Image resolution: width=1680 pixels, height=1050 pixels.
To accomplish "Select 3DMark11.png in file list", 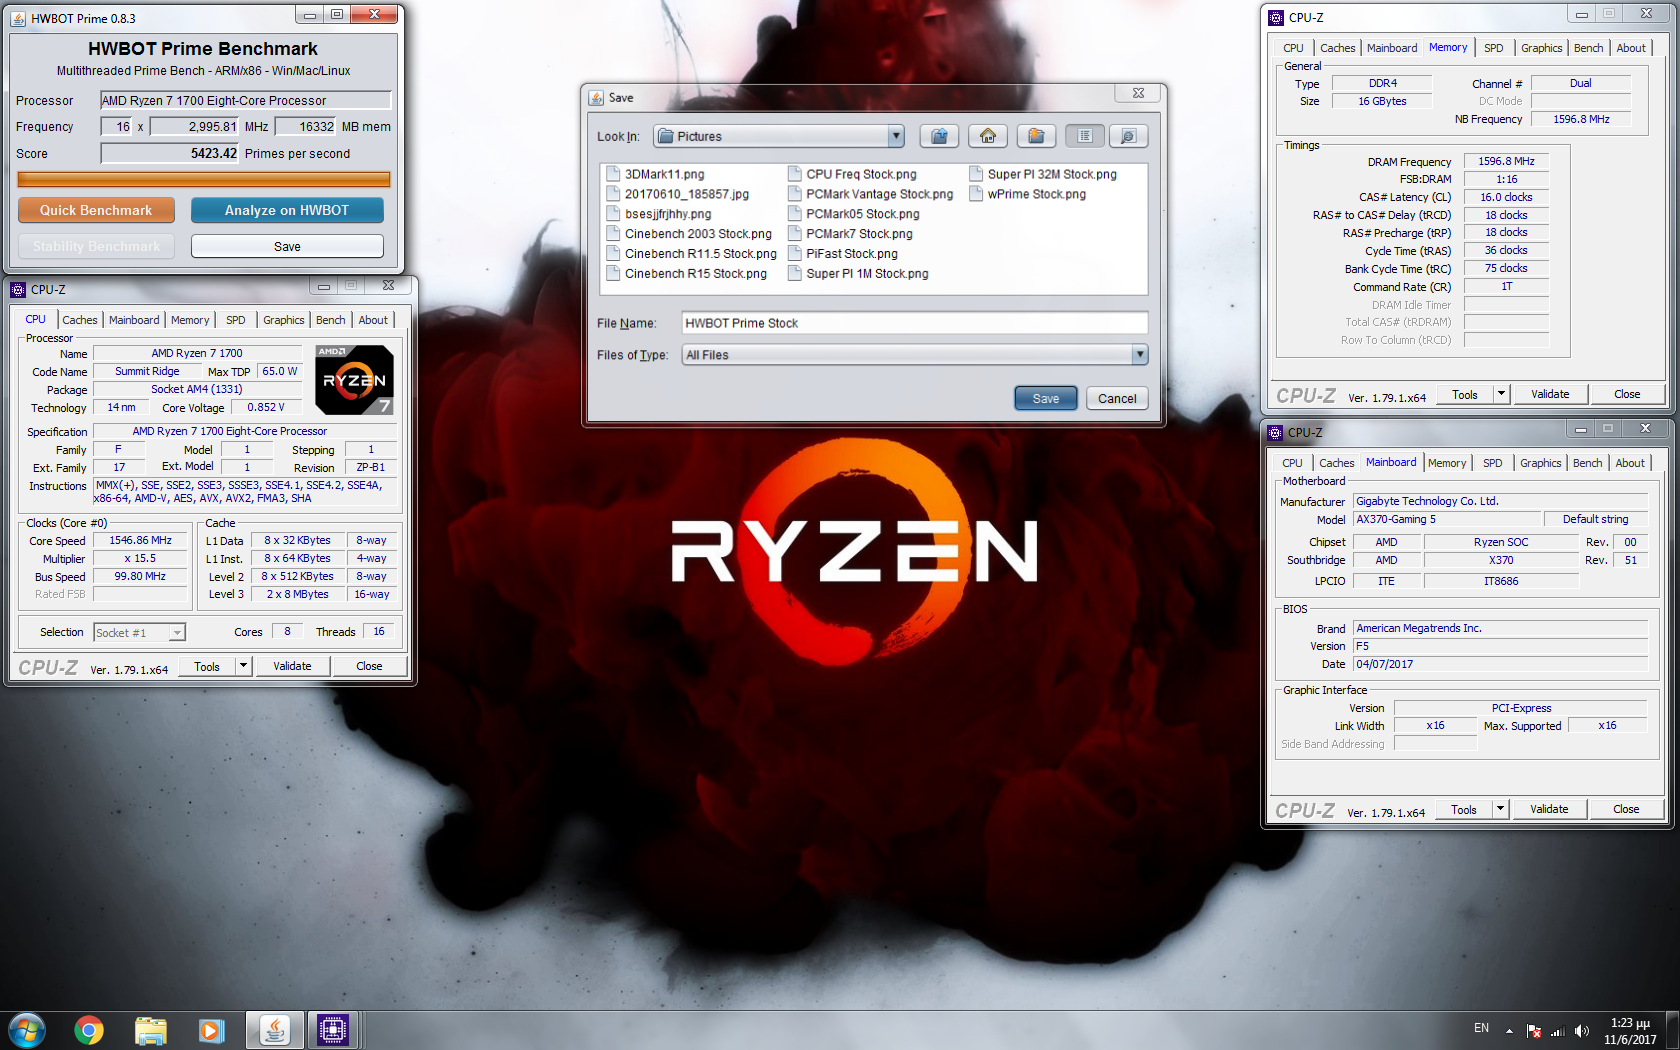I will (656, 174).
